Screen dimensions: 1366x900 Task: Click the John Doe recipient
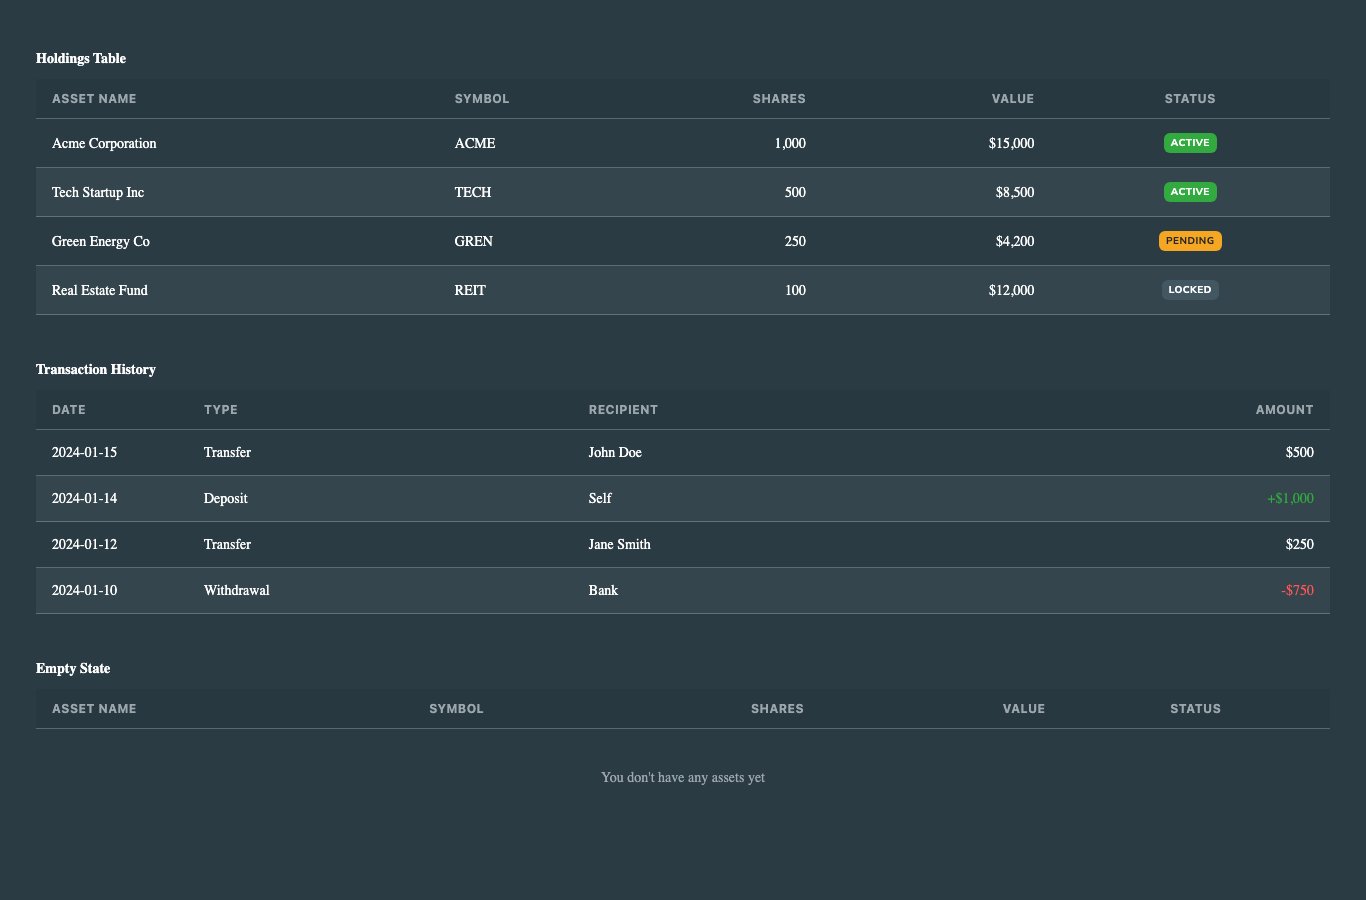pyautogui.click(x=615, y=452)
